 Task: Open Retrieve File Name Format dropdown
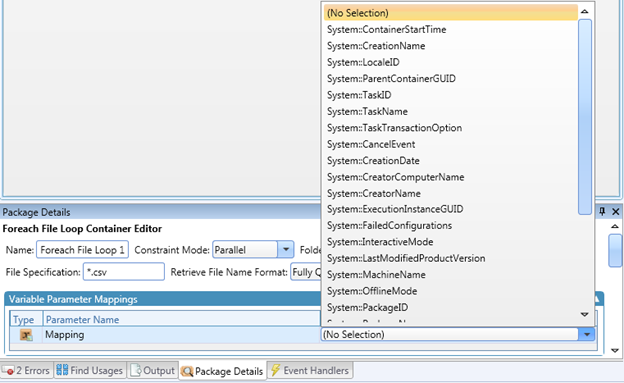[x=306, y=272]
